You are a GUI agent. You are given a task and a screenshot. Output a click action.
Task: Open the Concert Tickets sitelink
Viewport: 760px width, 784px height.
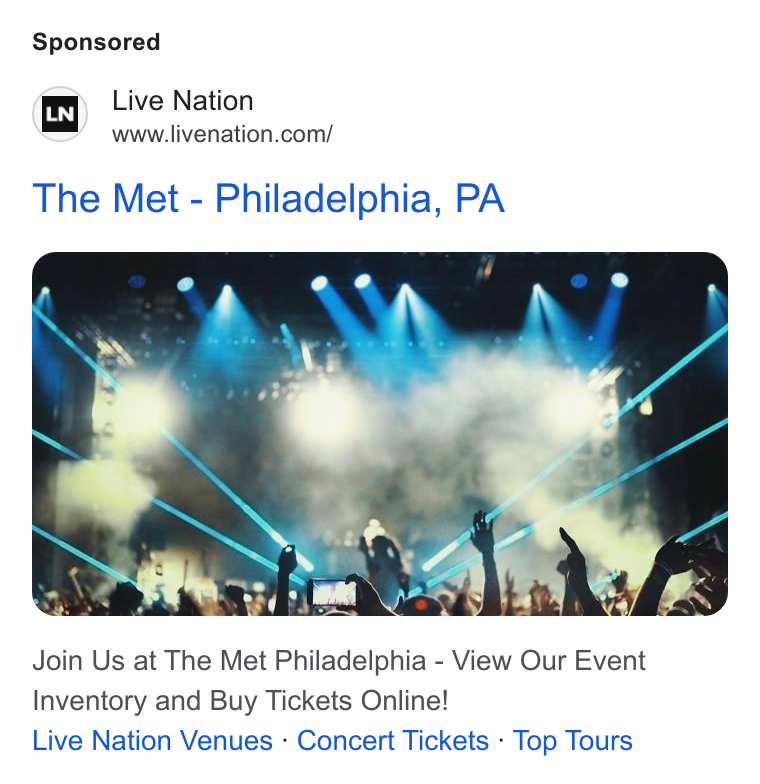[392, 740]
